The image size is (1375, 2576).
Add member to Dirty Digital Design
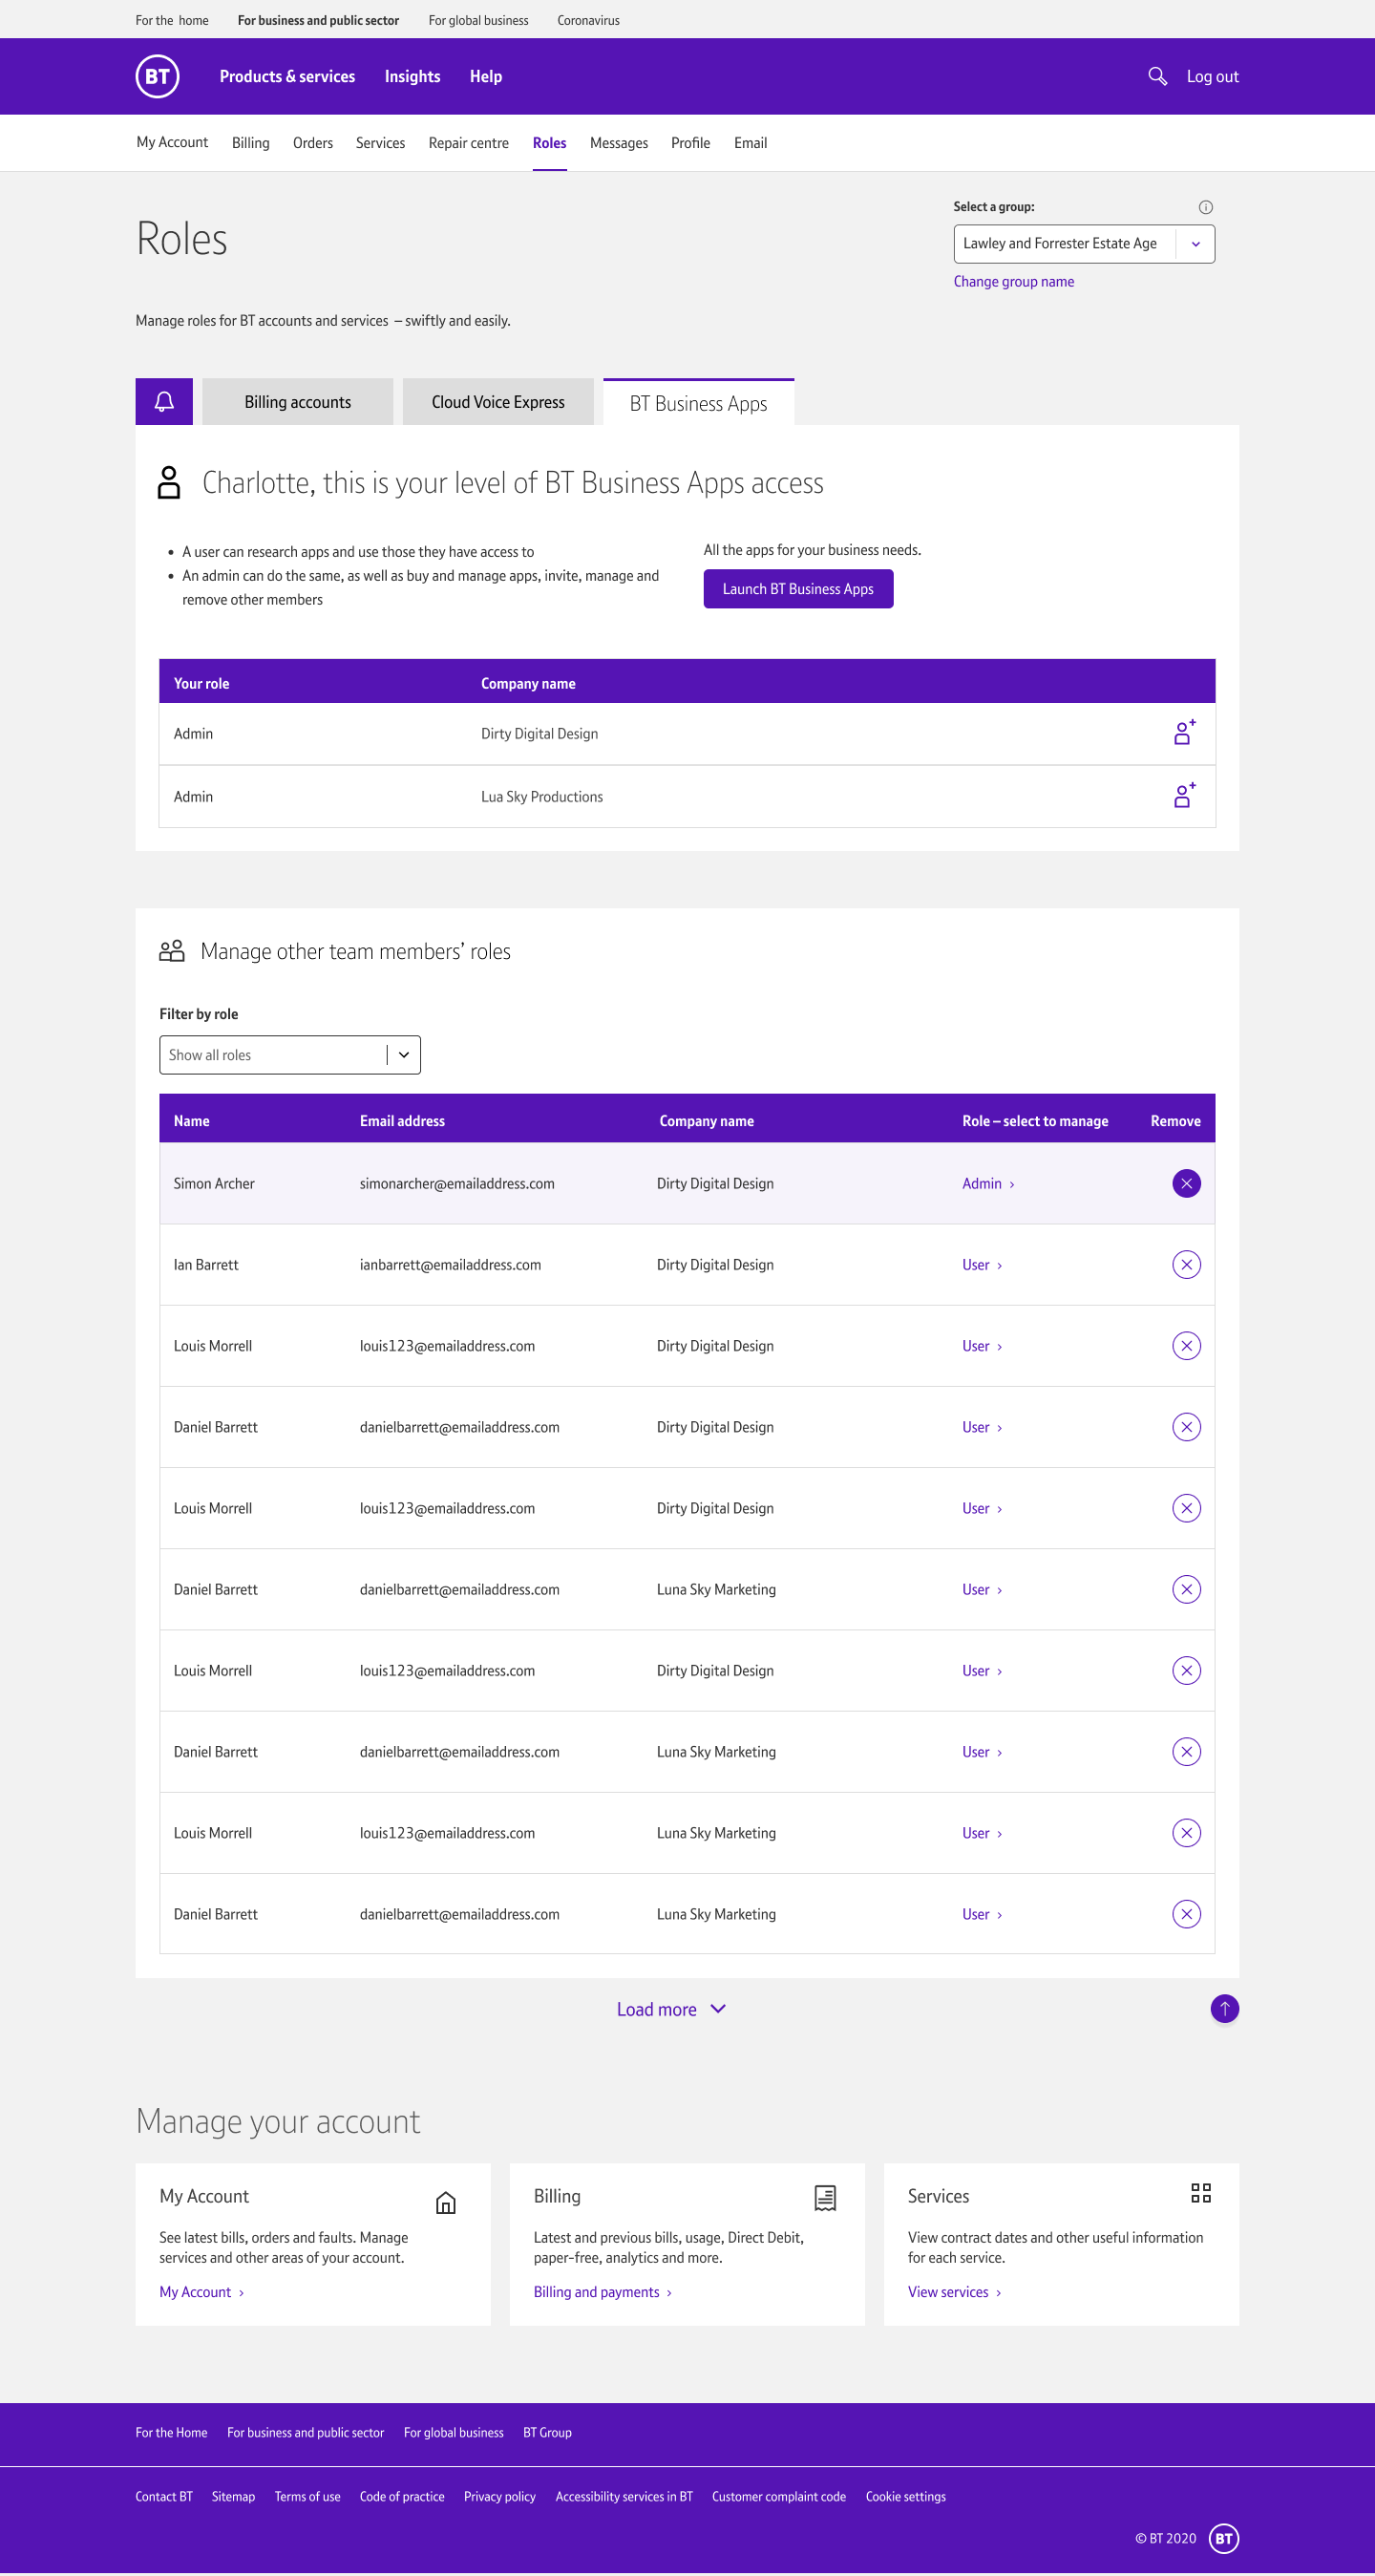(x=1184, y=733)
